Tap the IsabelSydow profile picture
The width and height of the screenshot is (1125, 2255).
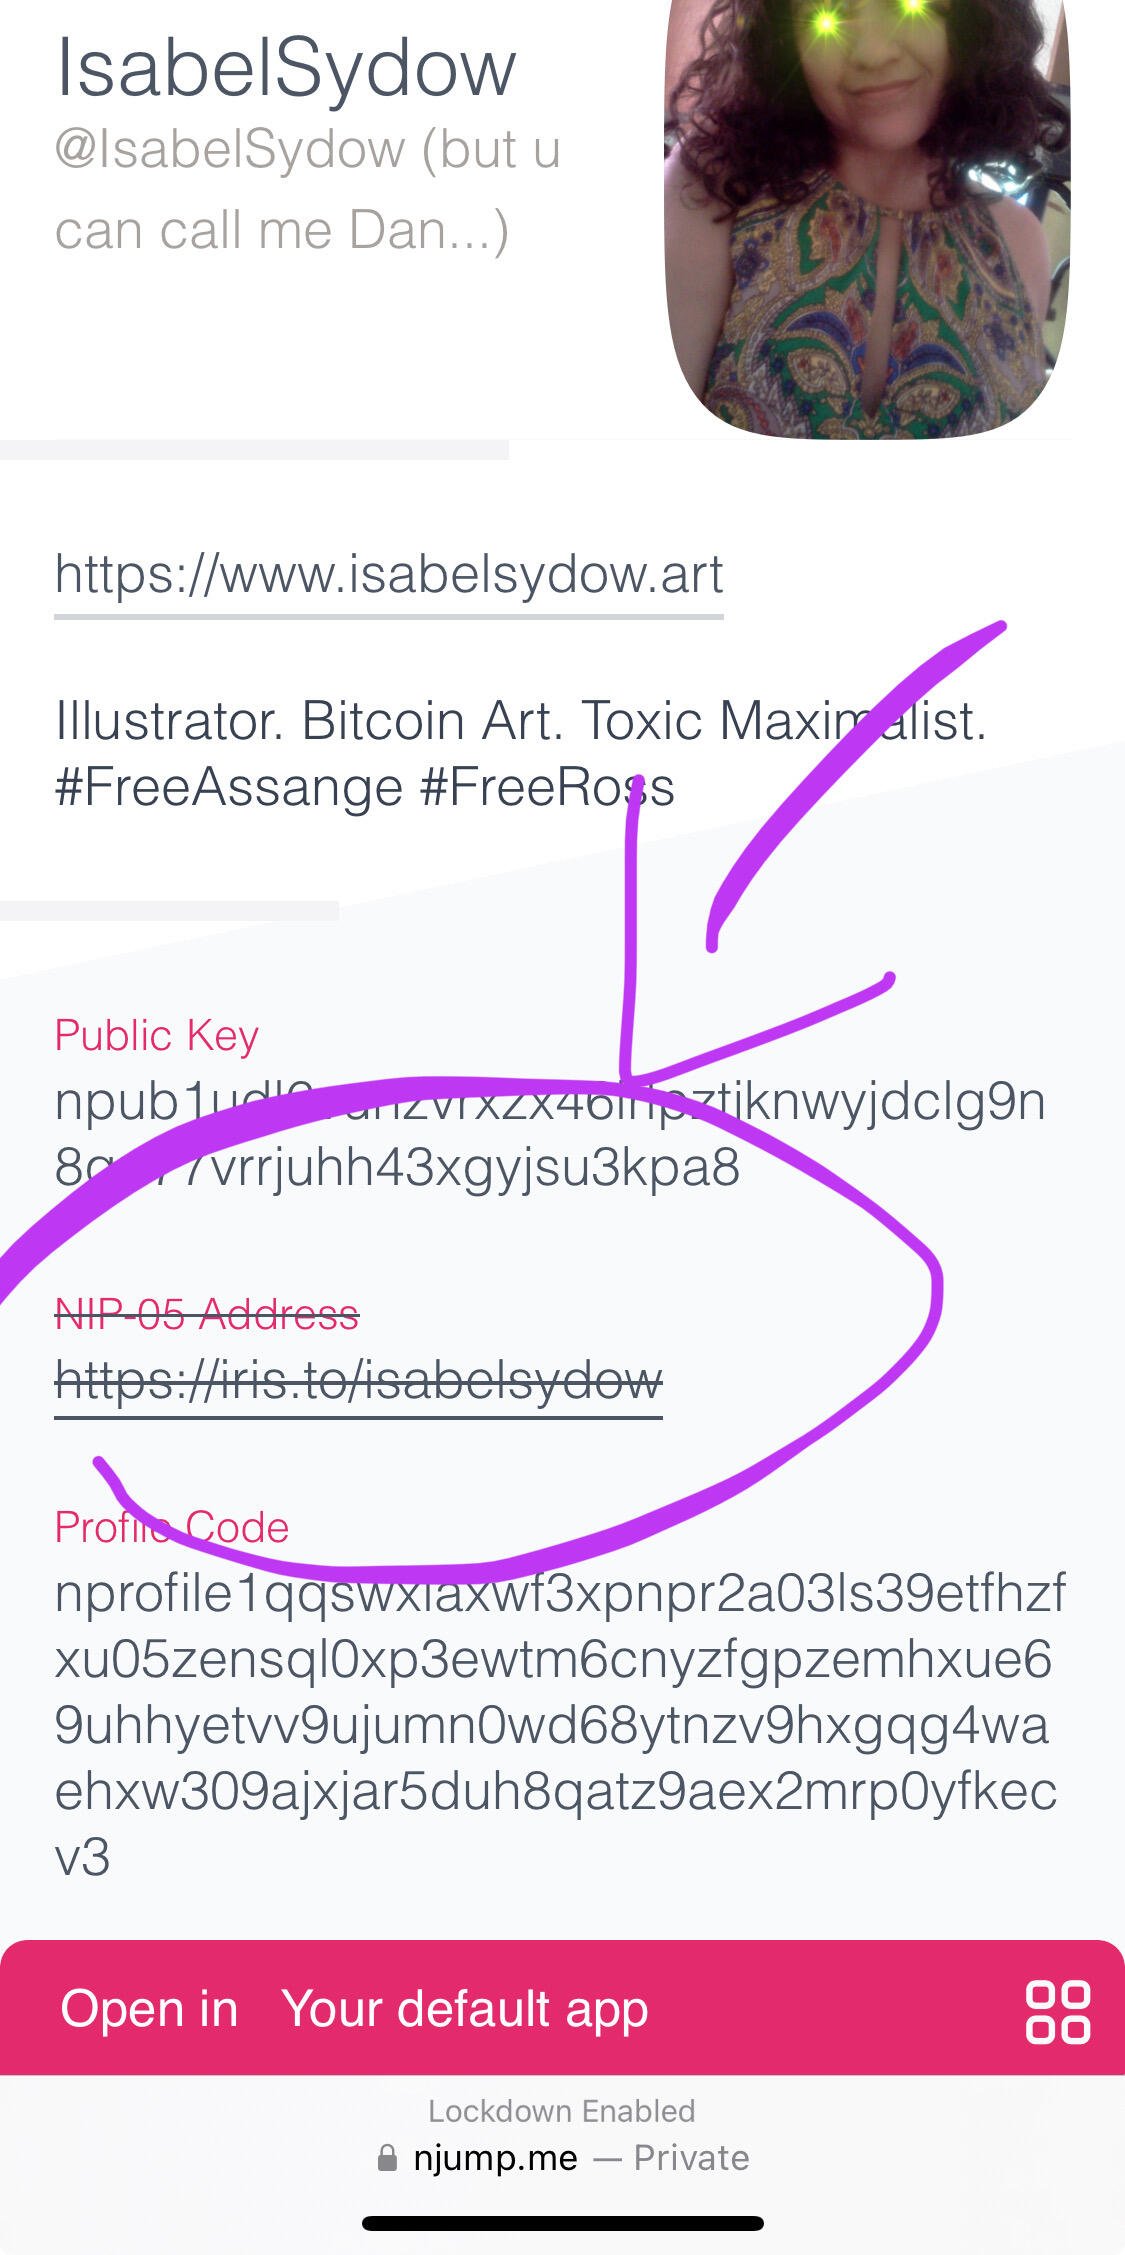[x=867, y=219]
